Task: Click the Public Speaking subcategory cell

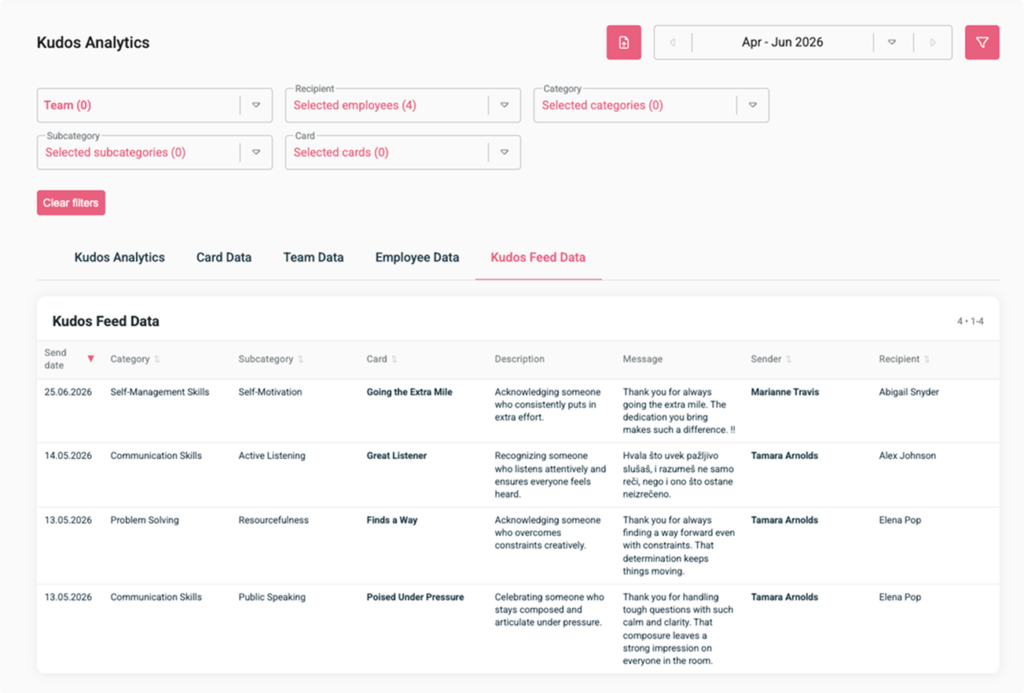Action: pos(272,597)
